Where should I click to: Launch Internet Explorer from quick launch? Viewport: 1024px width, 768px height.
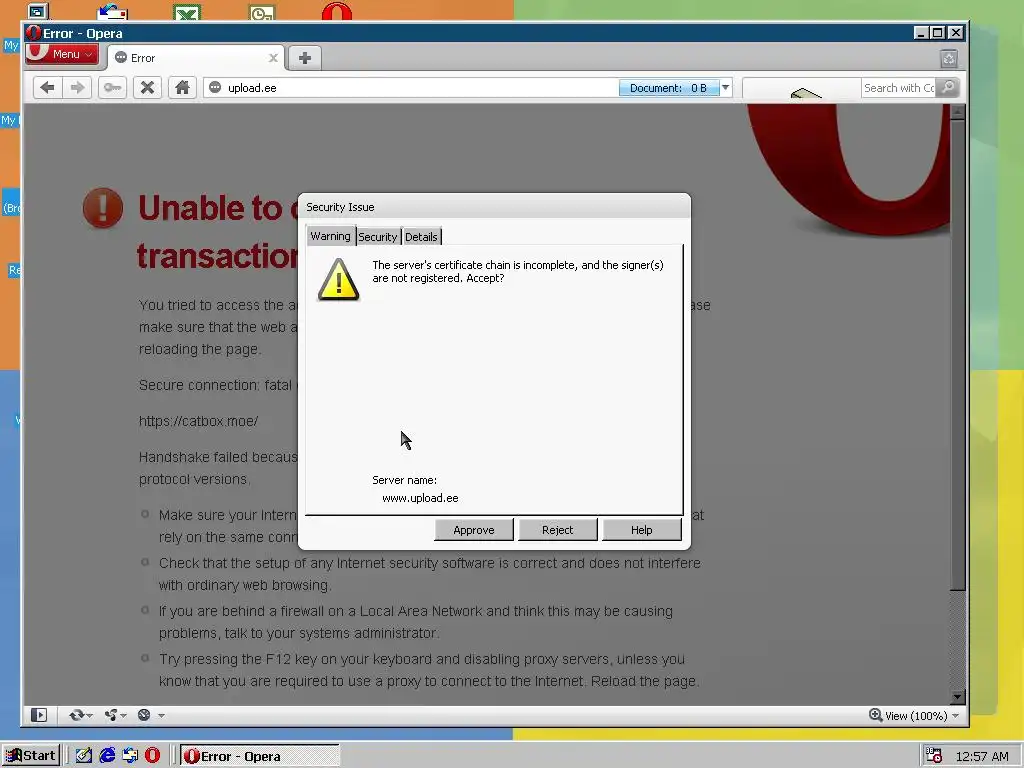[x=107, y=756]
